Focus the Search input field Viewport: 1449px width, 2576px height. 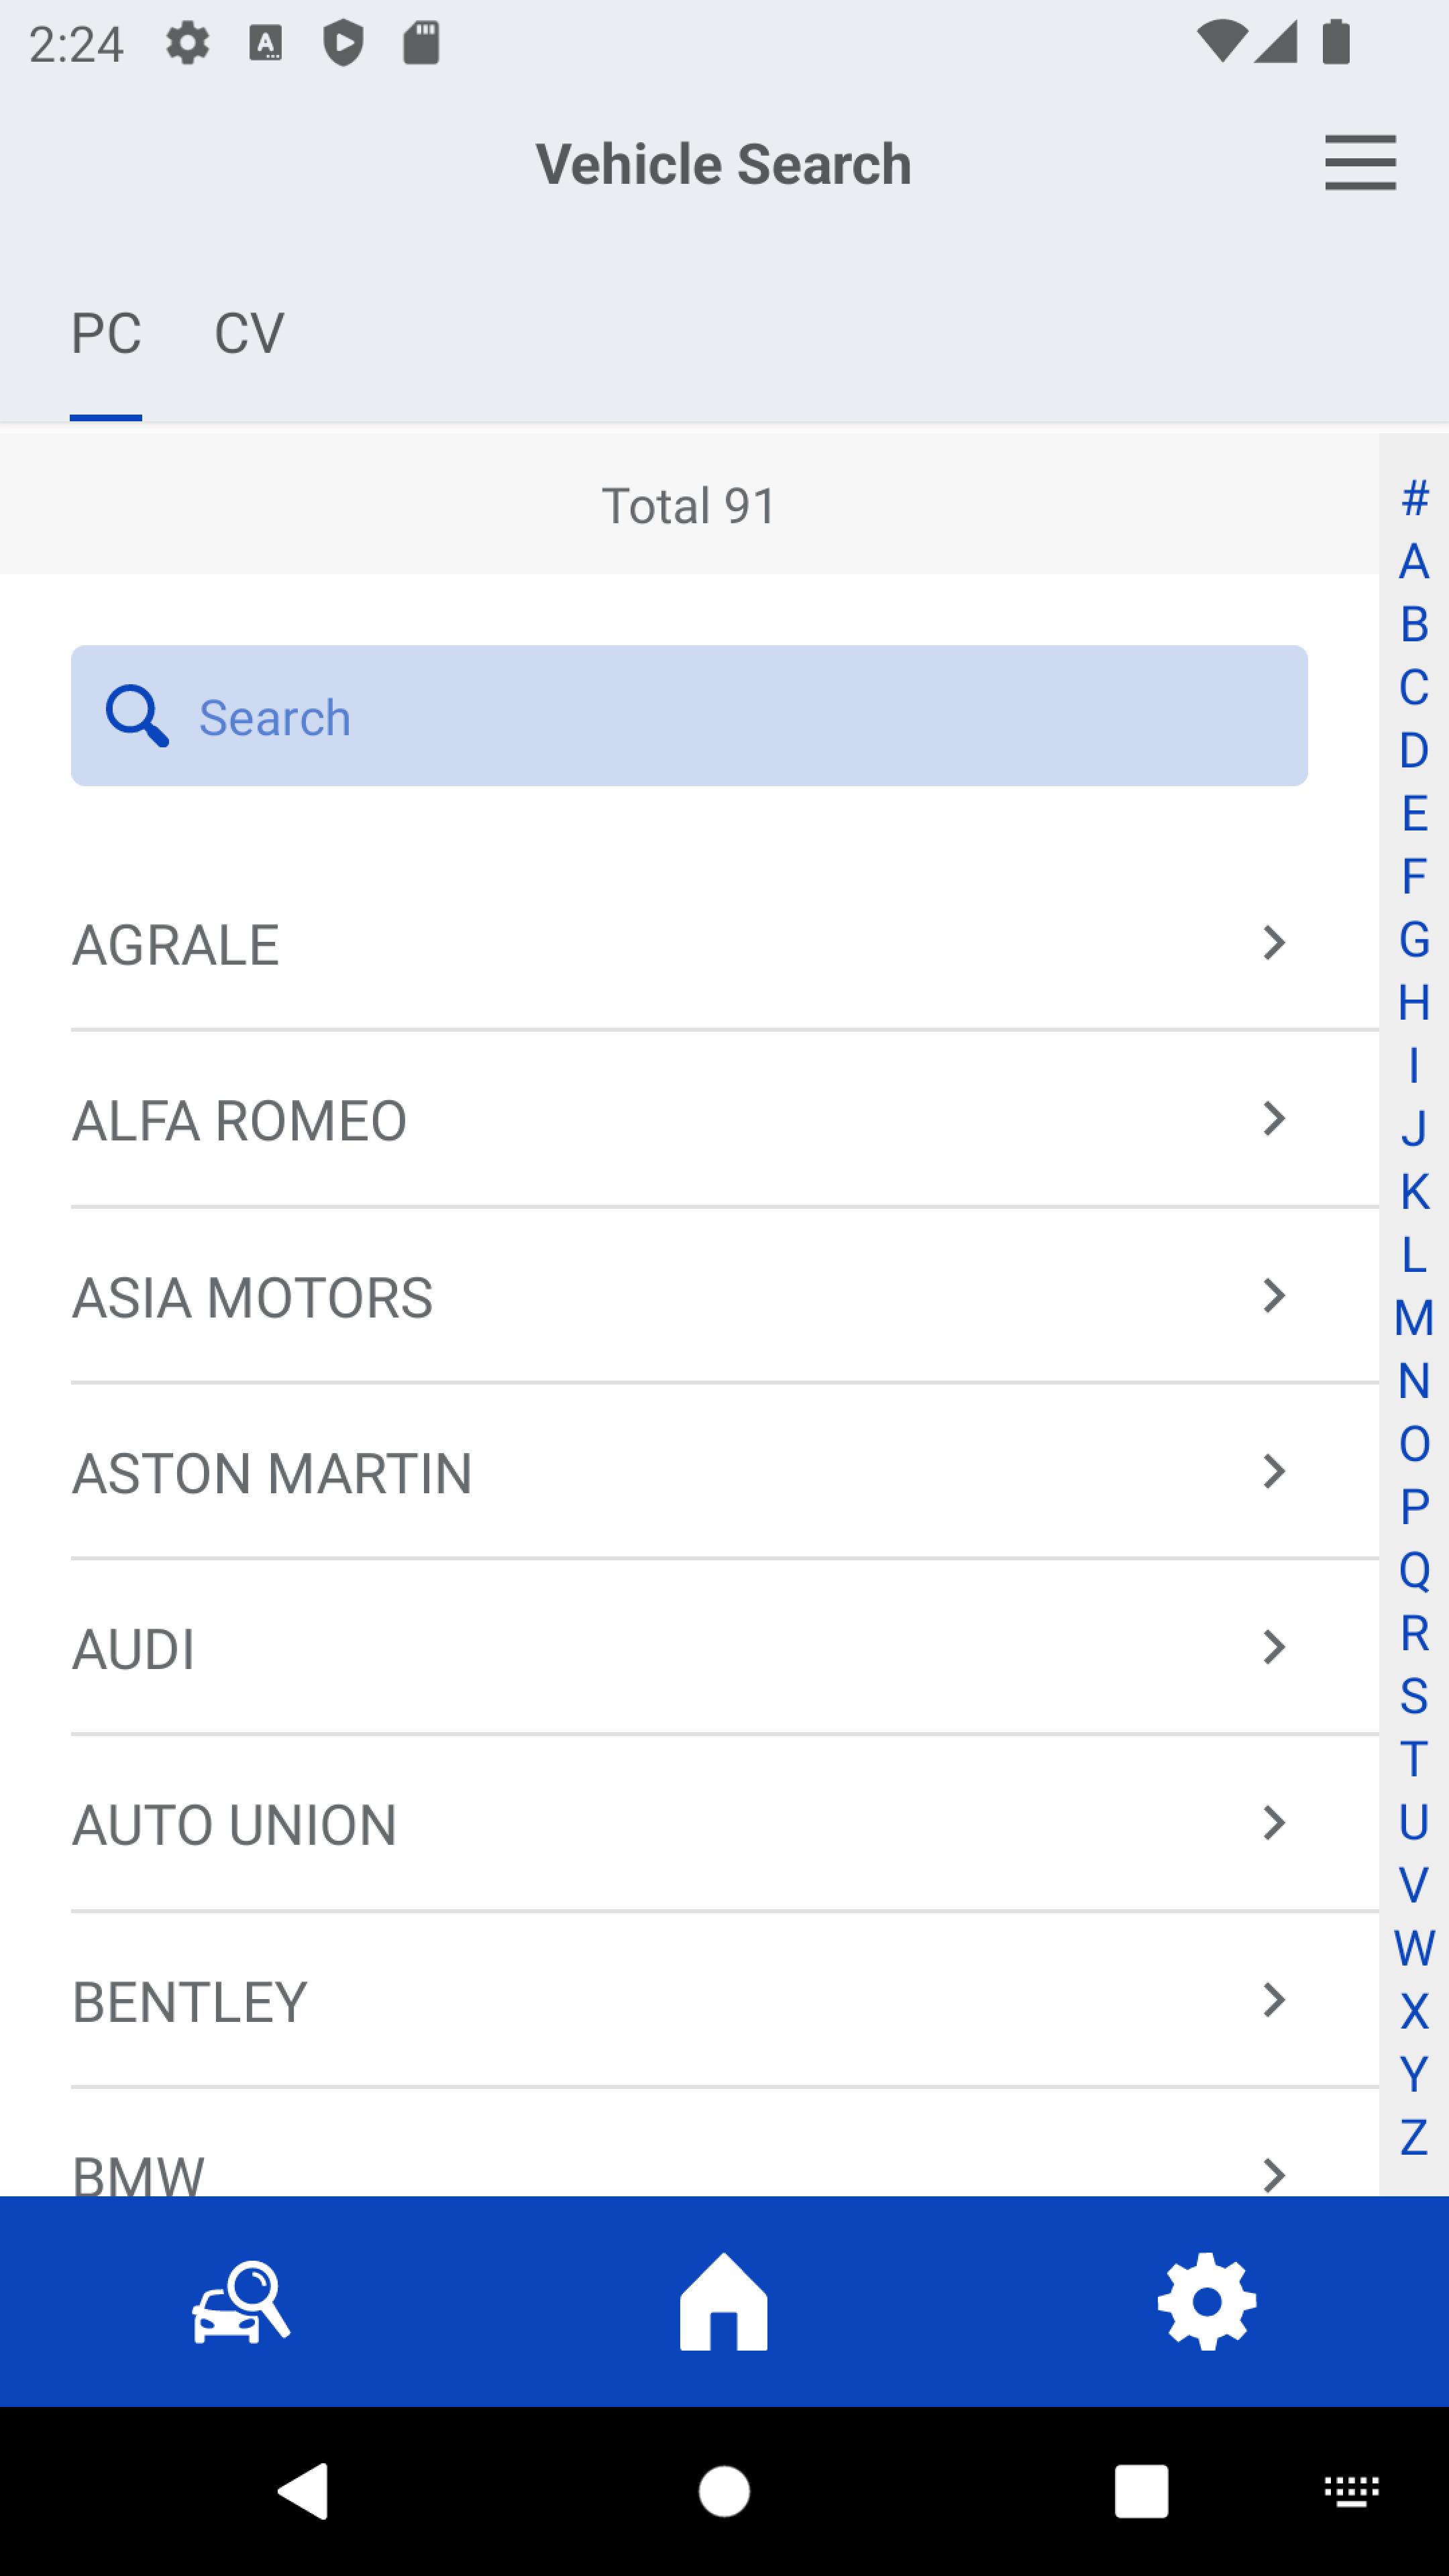[x=689, y=716]
